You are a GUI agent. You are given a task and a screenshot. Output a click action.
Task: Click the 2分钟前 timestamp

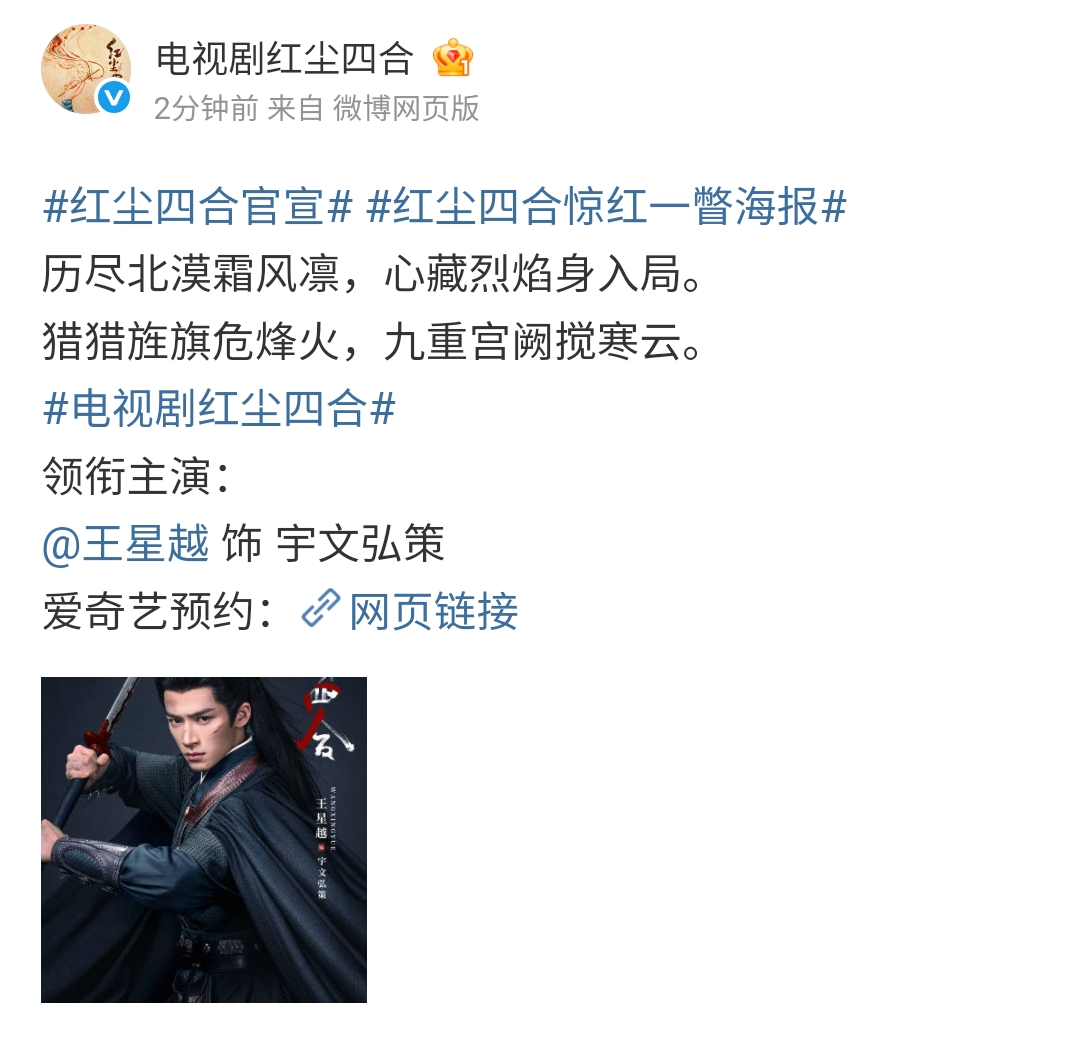[x=206, y=108]
